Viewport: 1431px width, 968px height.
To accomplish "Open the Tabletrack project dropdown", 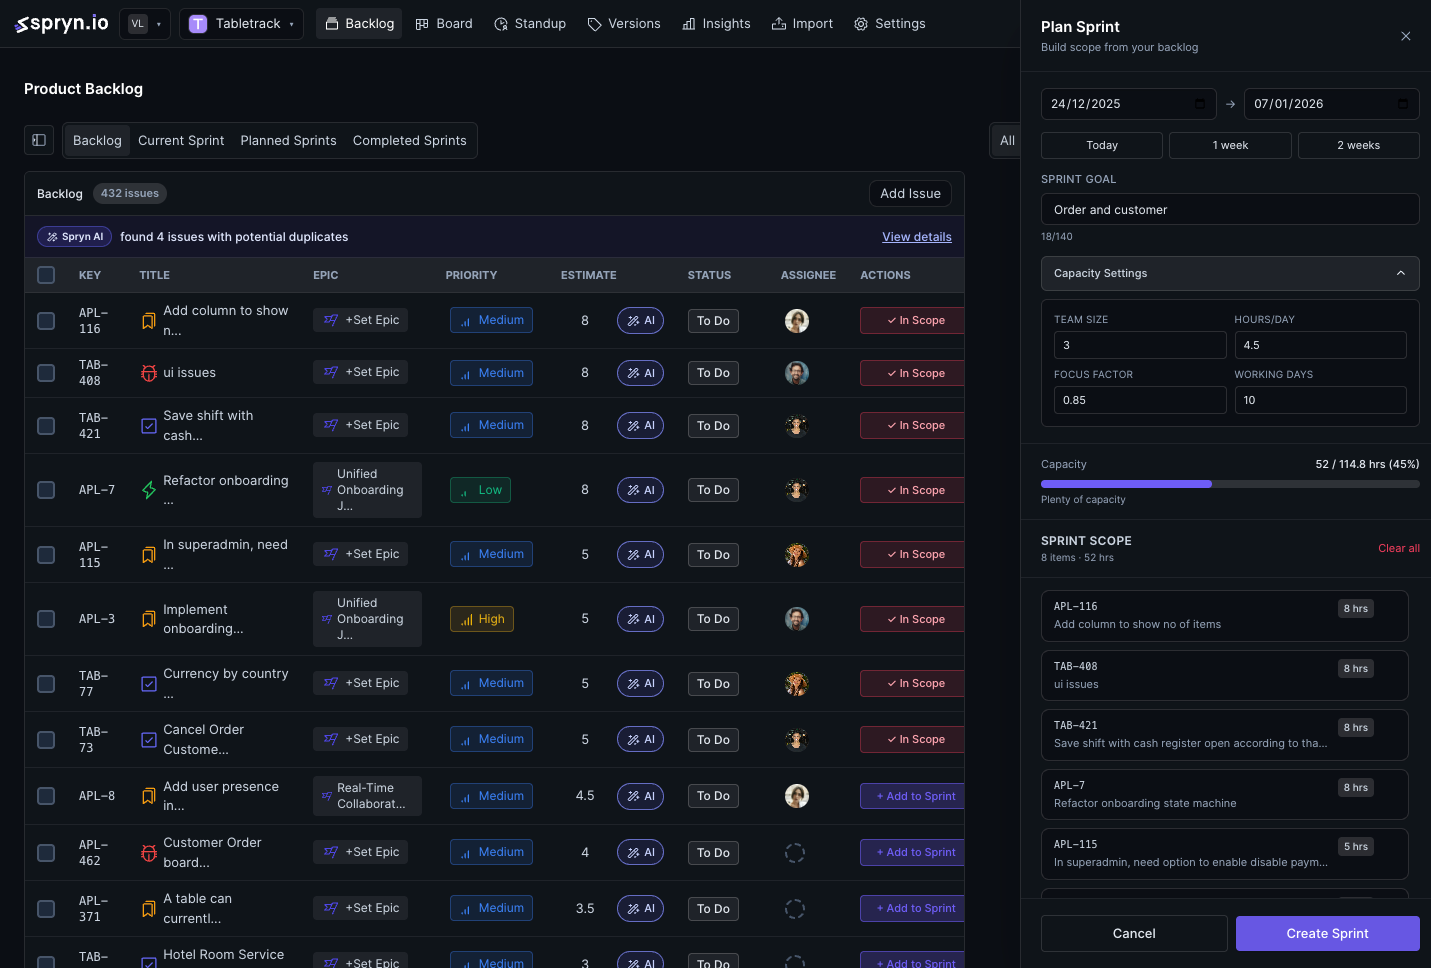I will (x=241, y=23).
